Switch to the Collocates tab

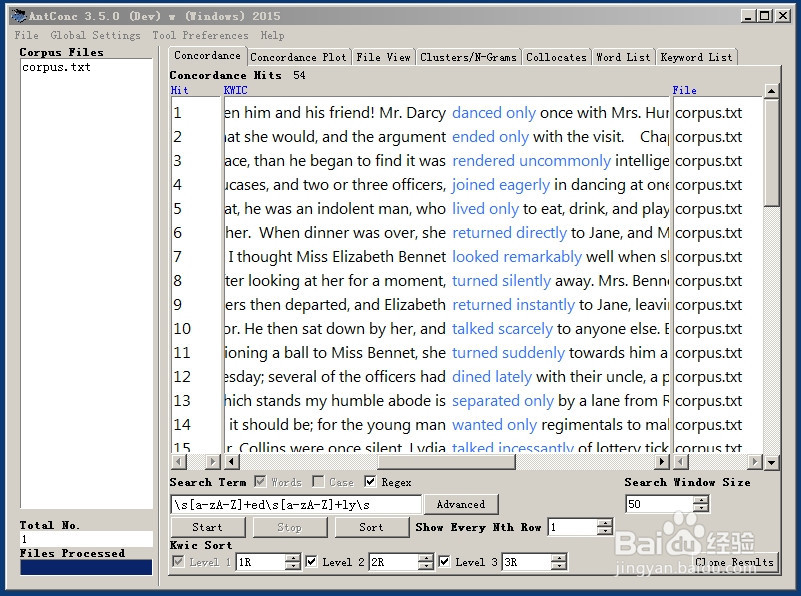[556, 57]
